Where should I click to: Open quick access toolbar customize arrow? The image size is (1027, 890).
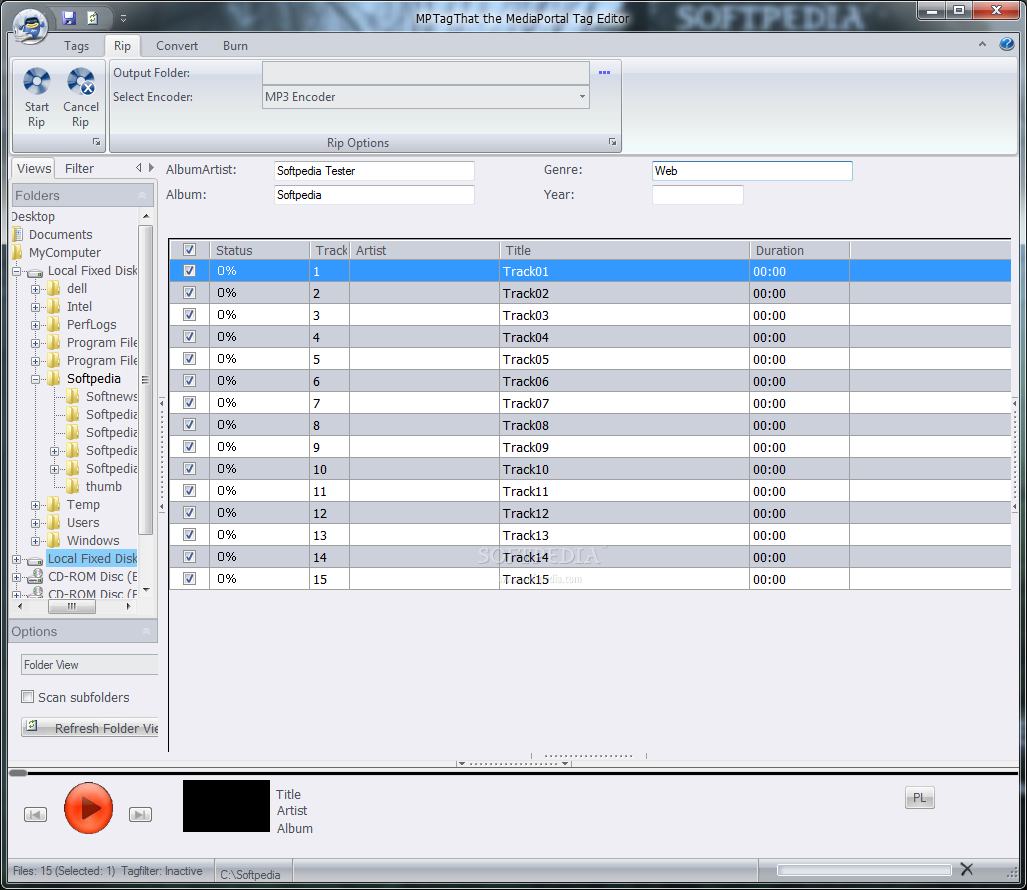click(x=123, y=18)
